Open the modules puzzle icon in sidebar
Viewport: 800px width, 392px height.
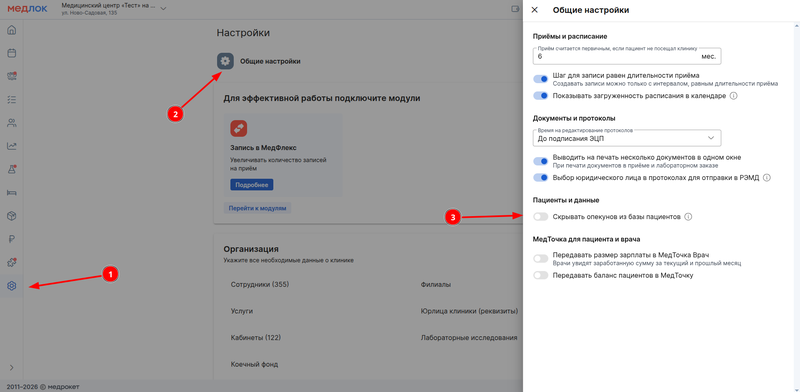(11, 262)
